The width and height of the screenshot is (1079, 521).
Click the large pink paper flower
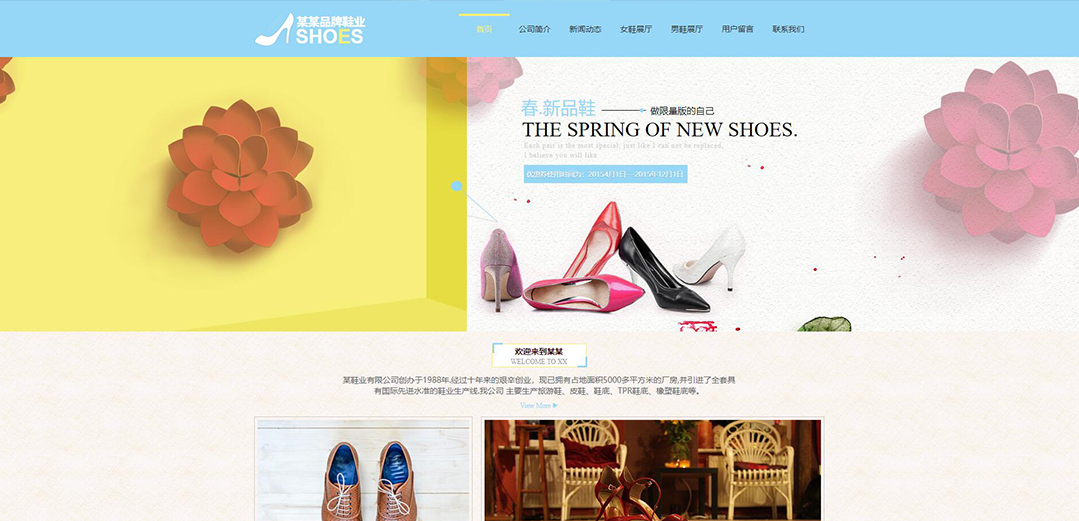coord(1001,151)
